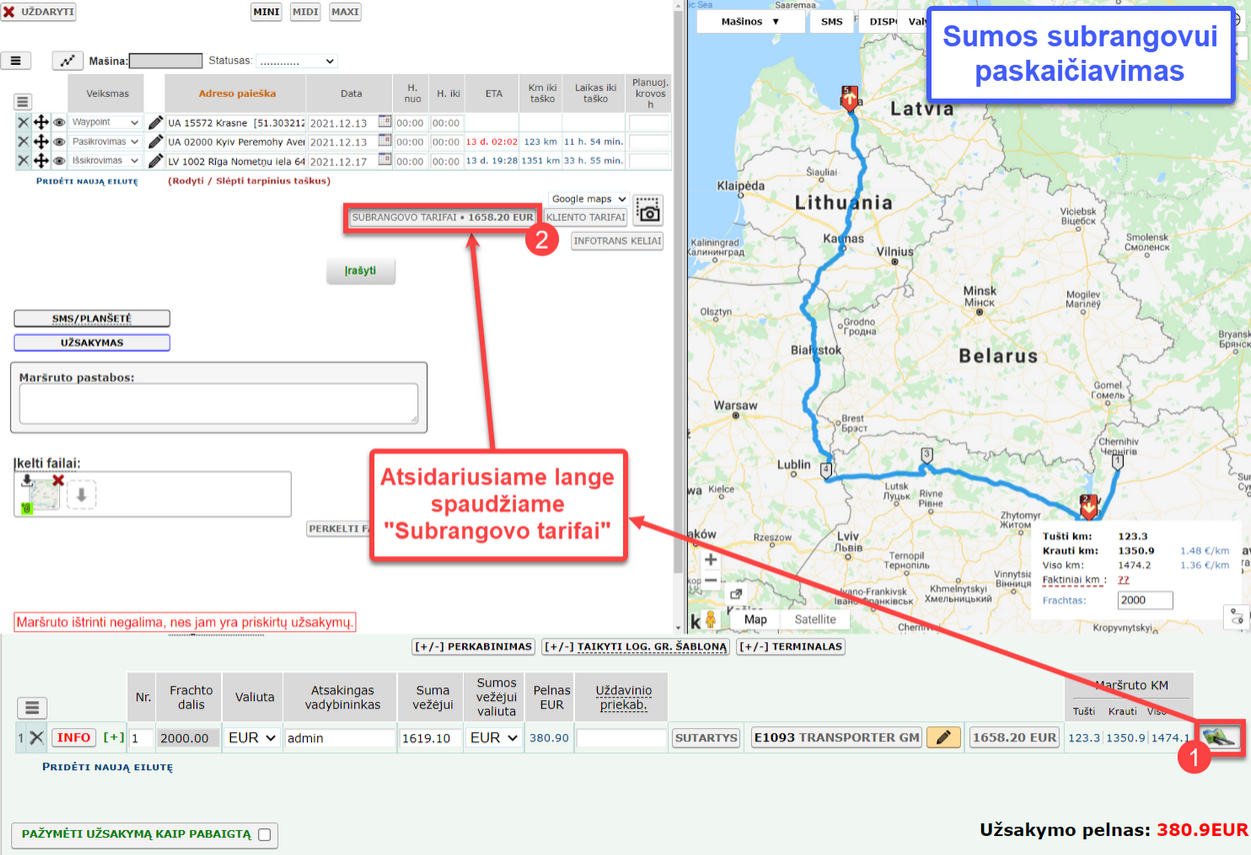Click the Kliento tarifai button
The width and height of the screenshot is (1251, 855).
point(586,217)
